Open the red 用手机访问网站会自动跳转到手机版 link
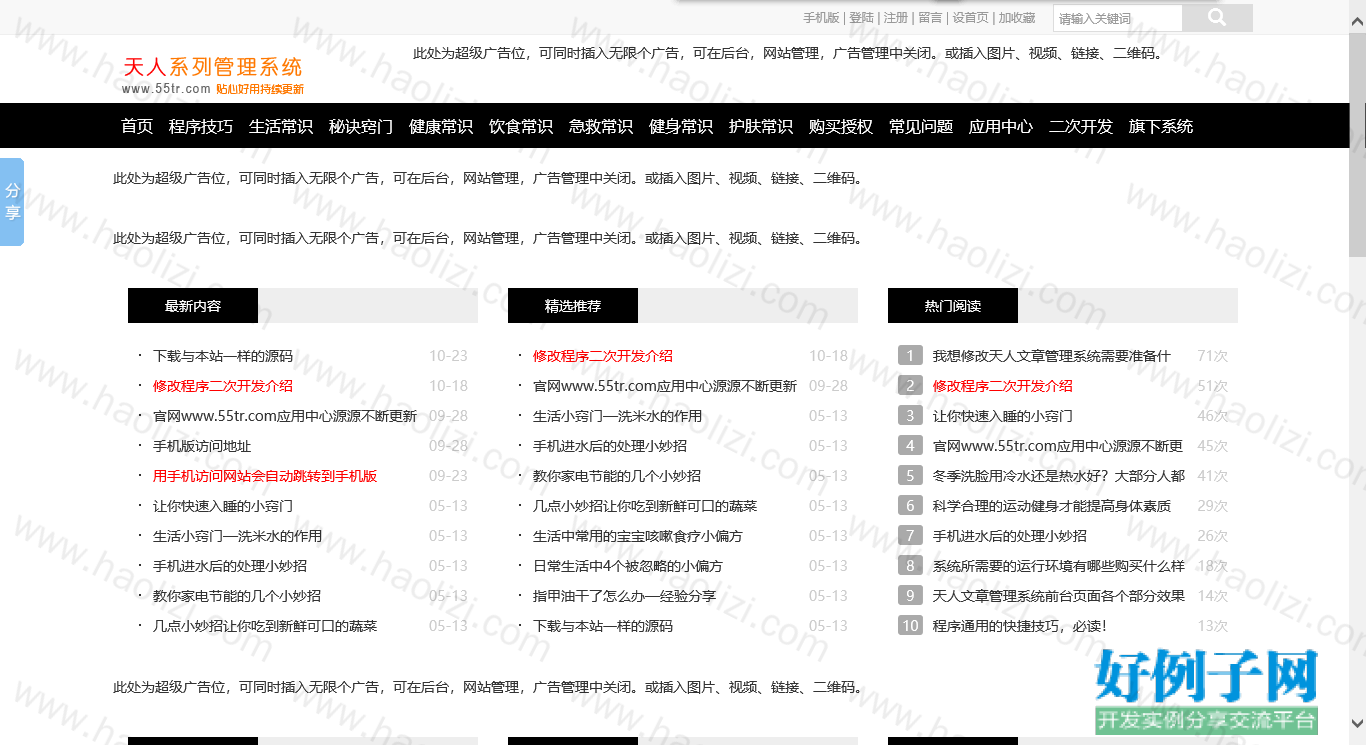This screenshot has height=745, width=1366. pyautogui.click(x=265, y=476)
